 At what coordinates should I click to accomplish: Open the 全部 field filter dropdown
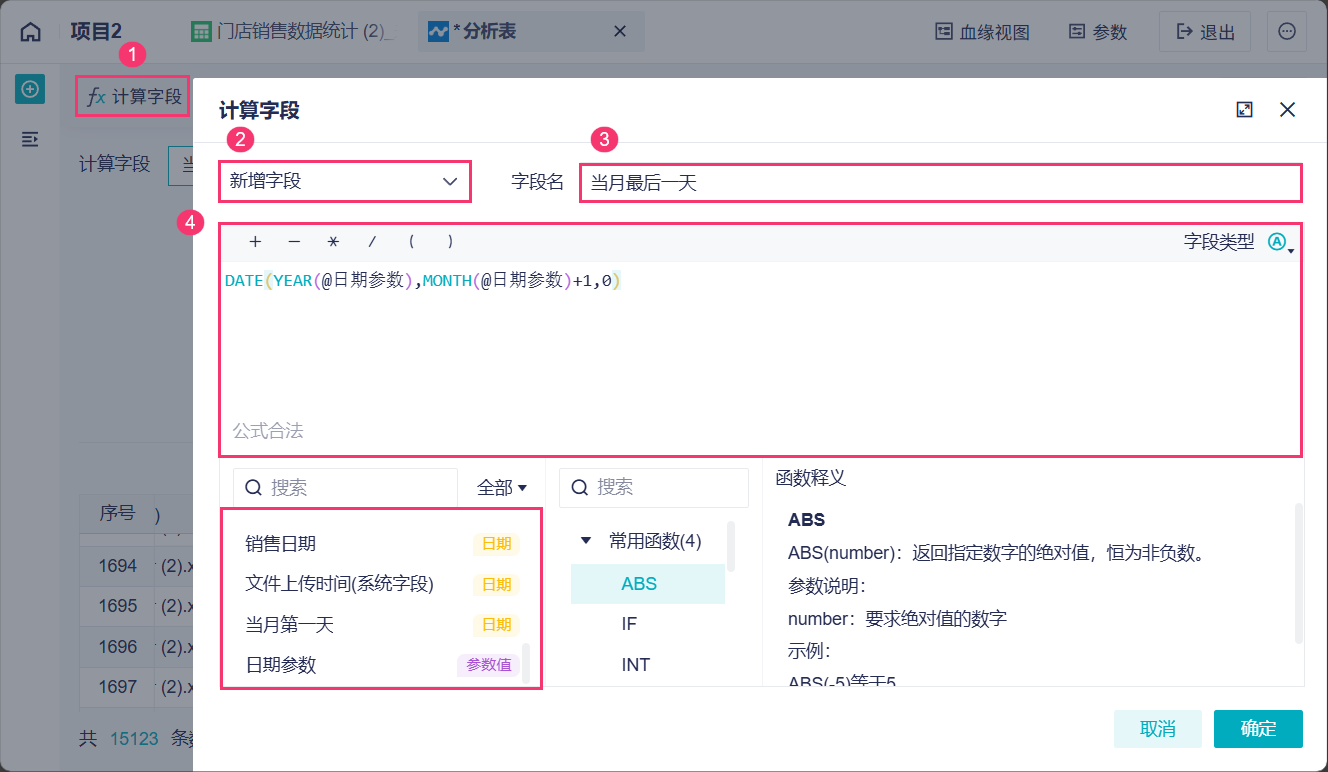click(502, 487)
